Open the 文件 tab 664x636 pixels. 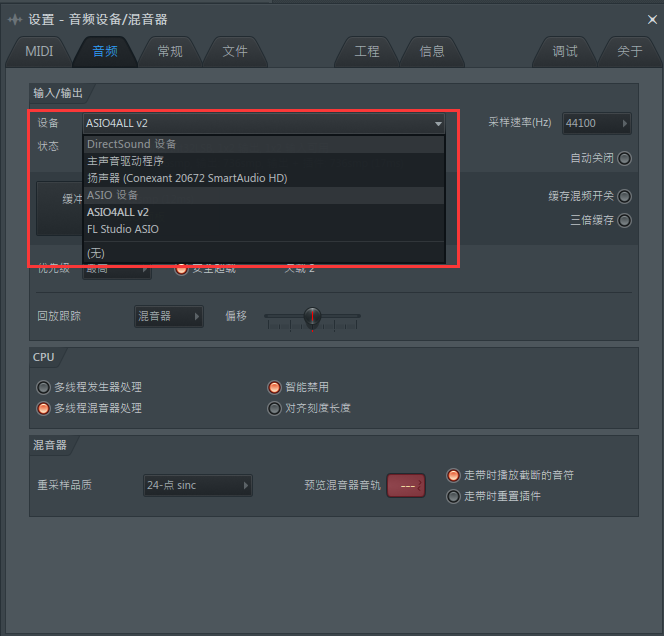pyautogui.click(x=235, y=52)
